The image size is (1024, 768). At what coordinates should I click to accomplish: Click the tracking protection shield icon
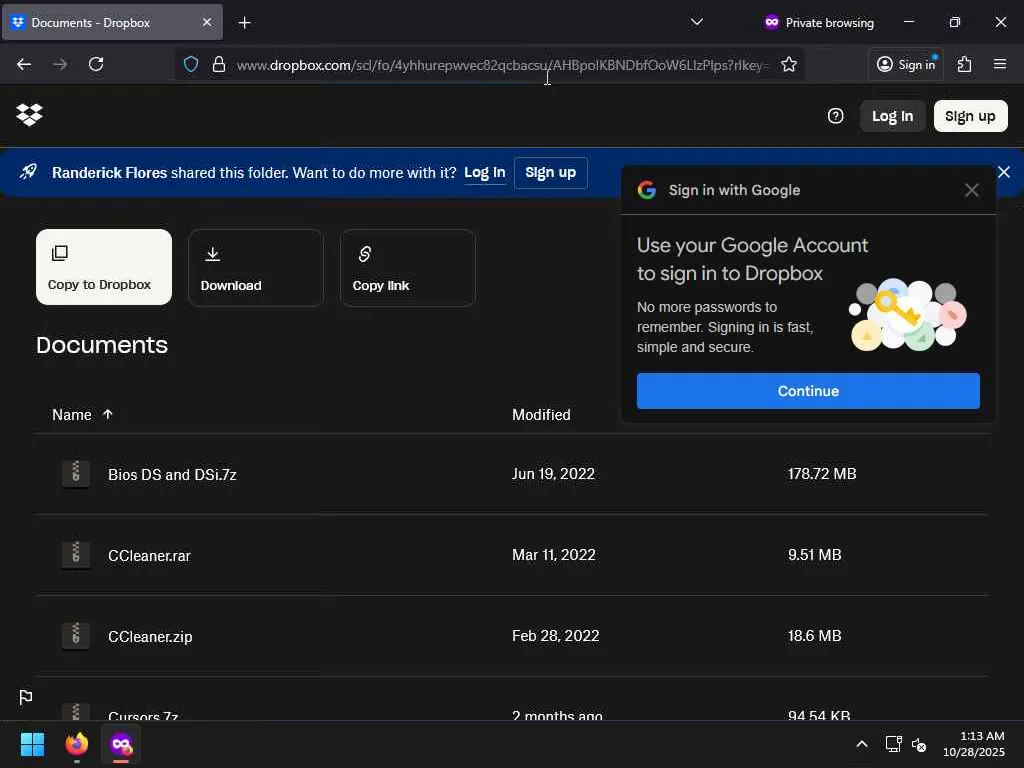pyautogui.click(x=191, y=64)
